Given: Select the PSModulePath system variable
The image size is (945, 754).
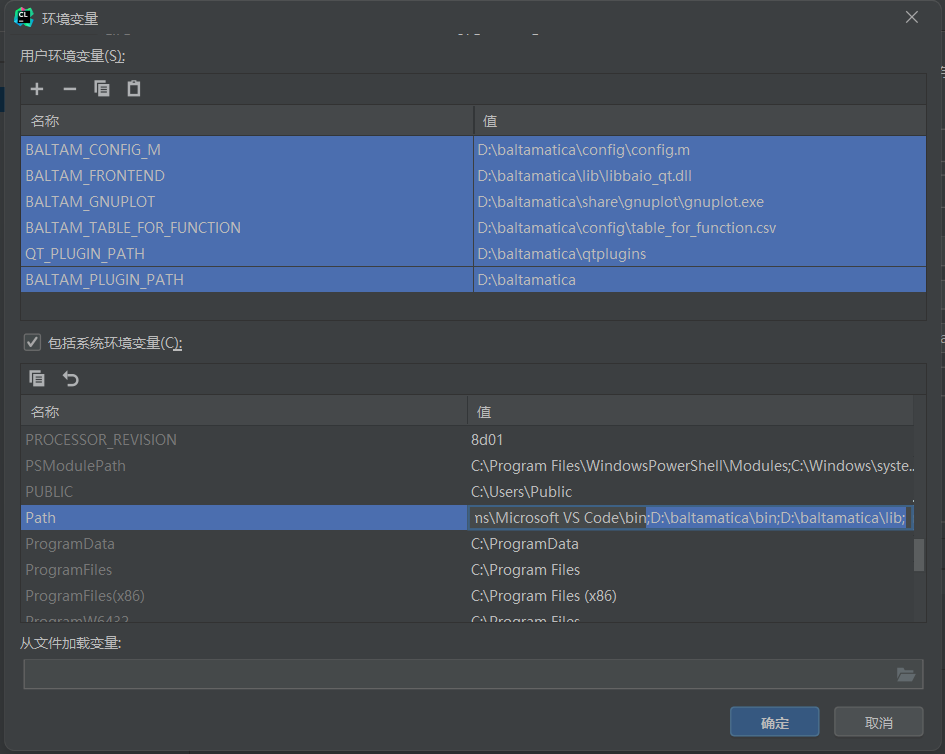Looking at the screenshot, I should pyautogui.click(x=76, y=466).
